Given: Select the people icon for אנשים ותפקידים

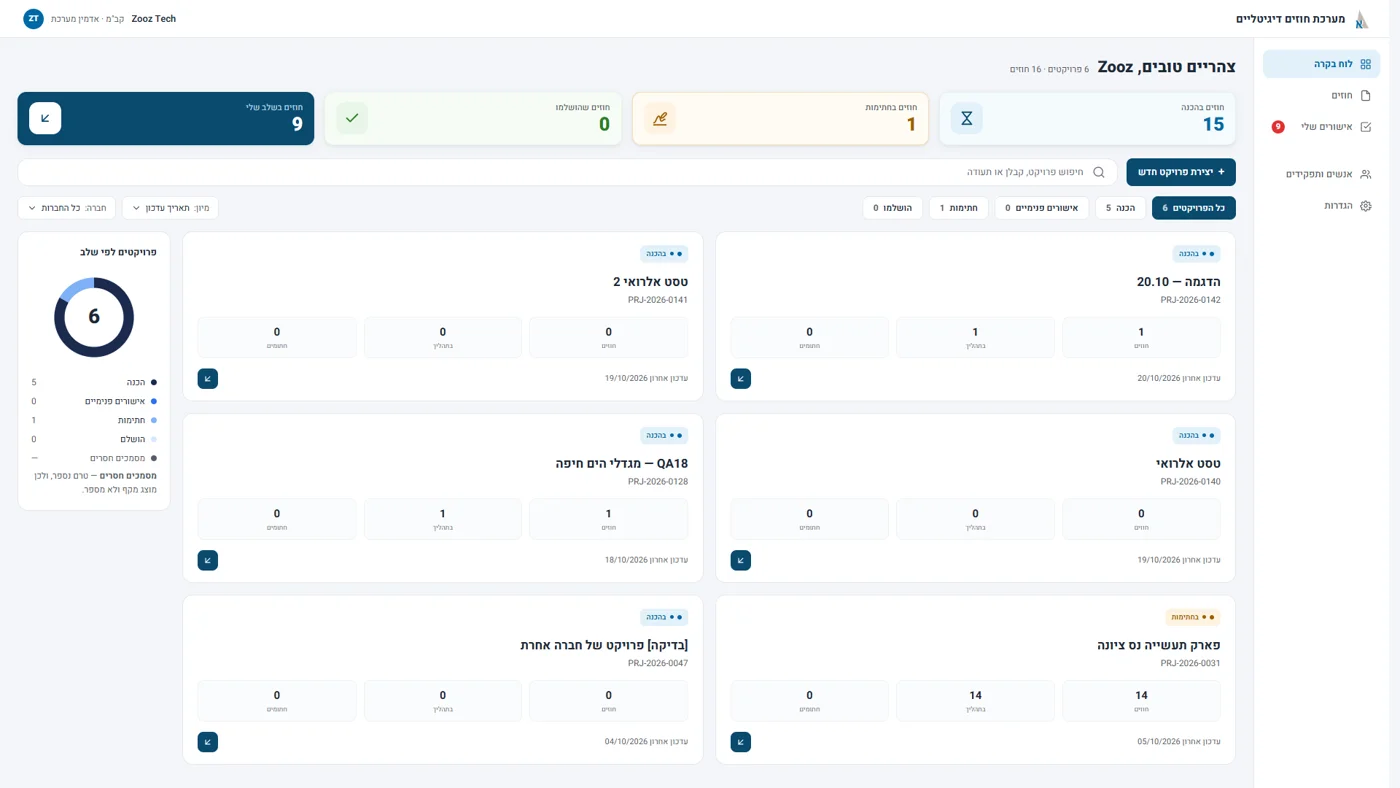Looking at the screenshot, I should click(x=1365, y=174).
